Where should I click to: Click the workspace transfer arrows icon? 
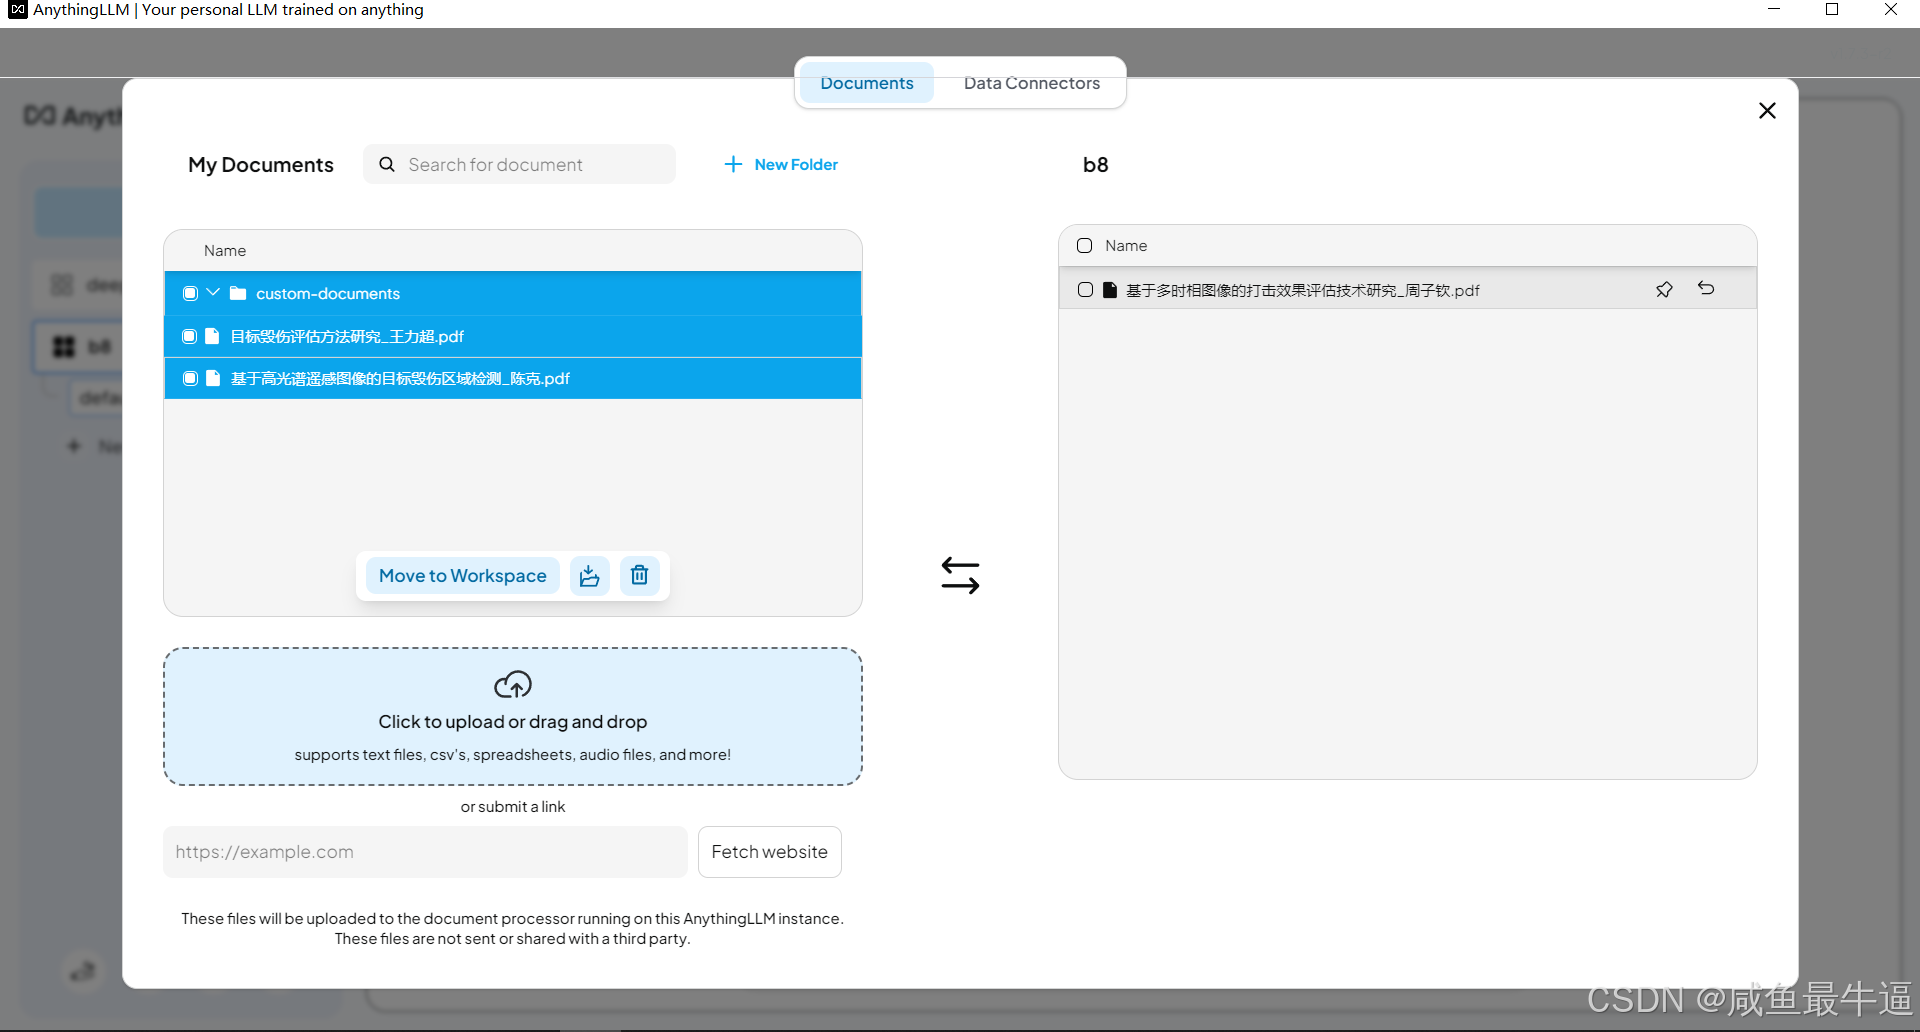coord(960,575)
